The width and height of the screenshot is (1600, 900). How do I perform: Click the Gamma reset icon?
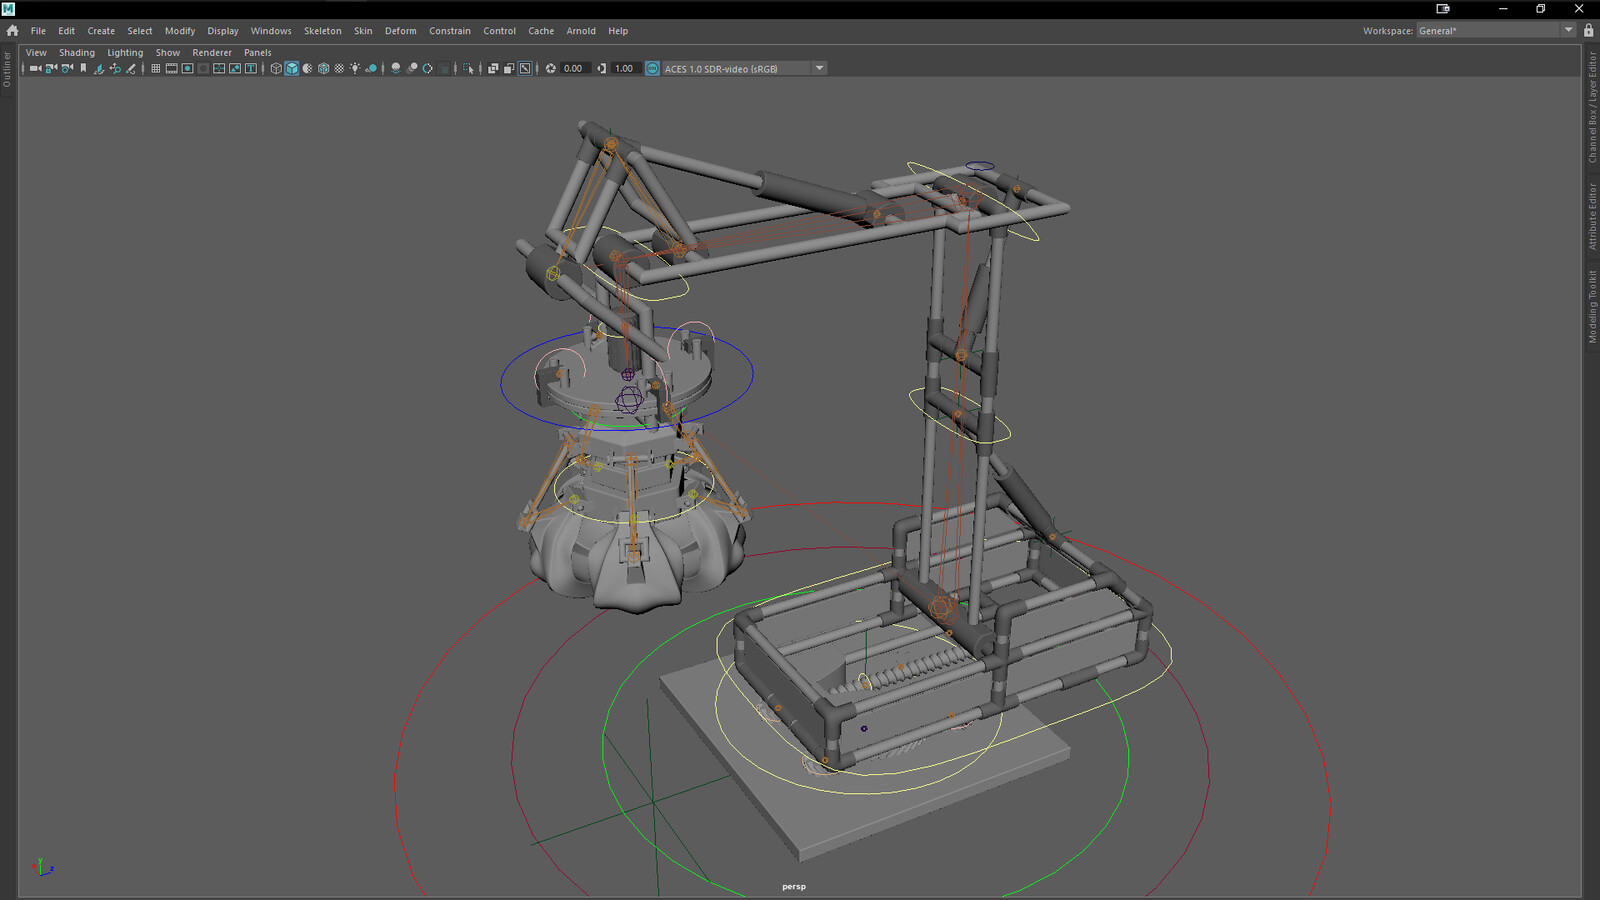[x=601, y=68]
